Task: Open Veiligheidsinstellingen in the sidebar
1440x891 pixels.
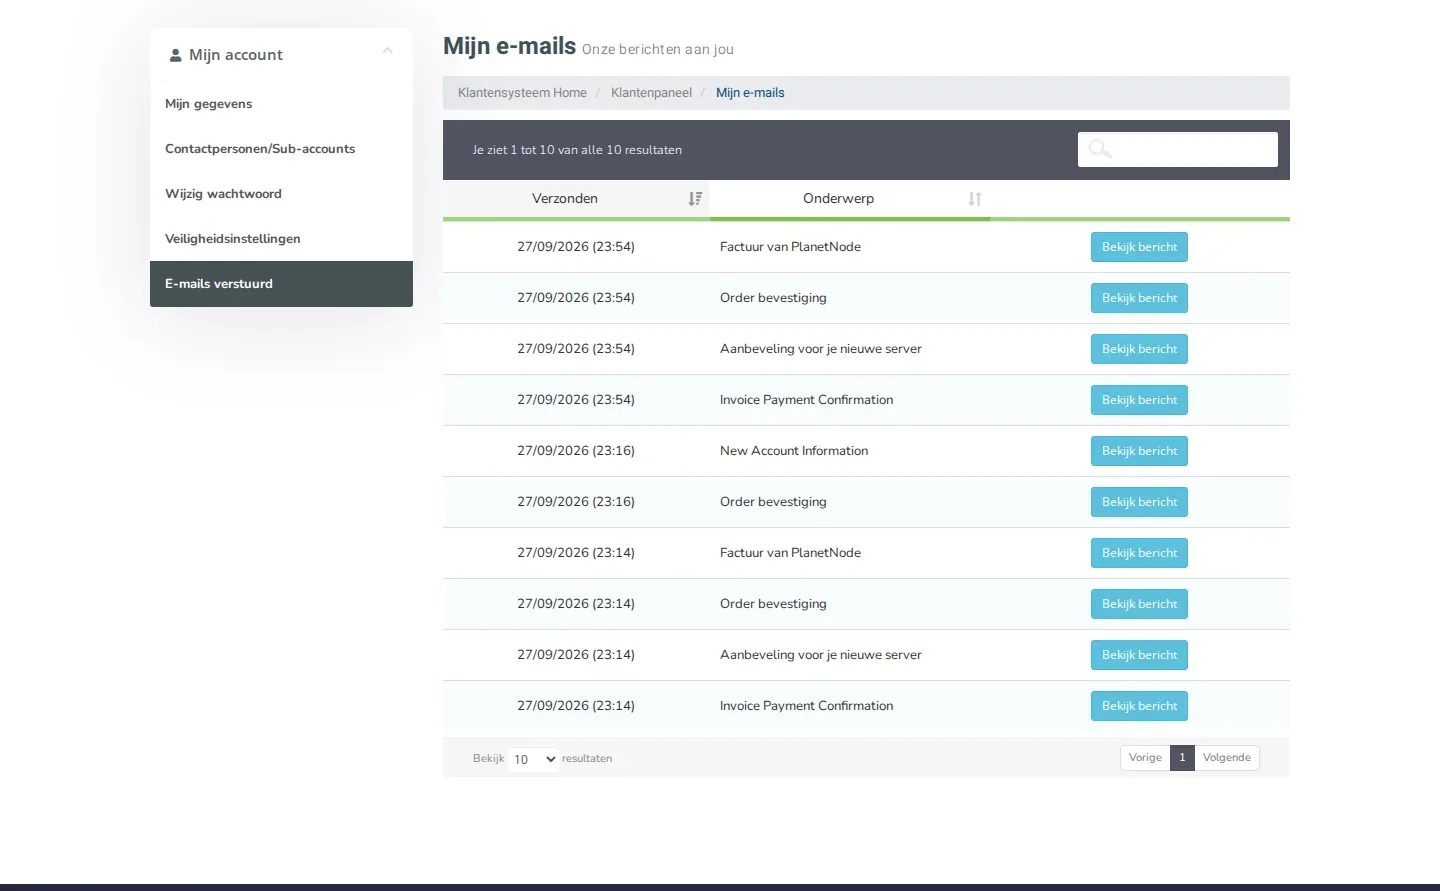Action: (232, 239)
